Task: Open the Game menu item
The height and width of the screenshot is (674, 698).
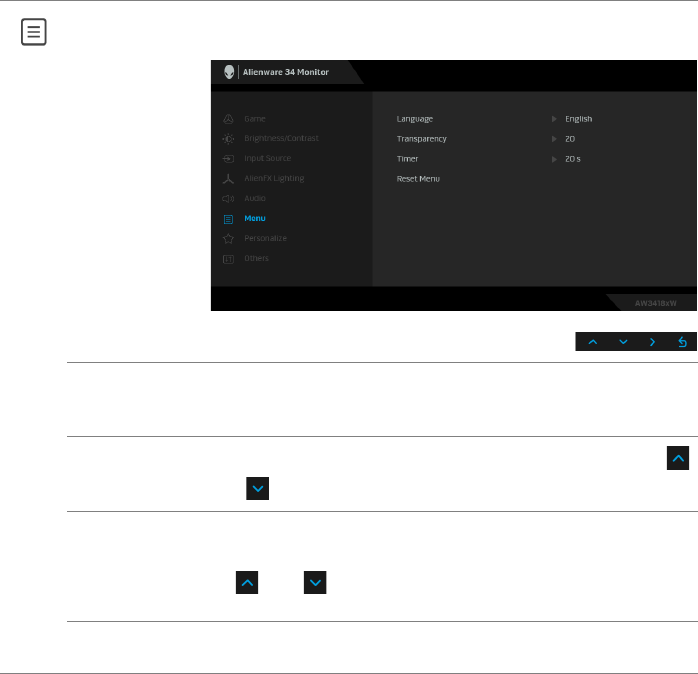Action: pyautogui.click(x=255, y=119)
